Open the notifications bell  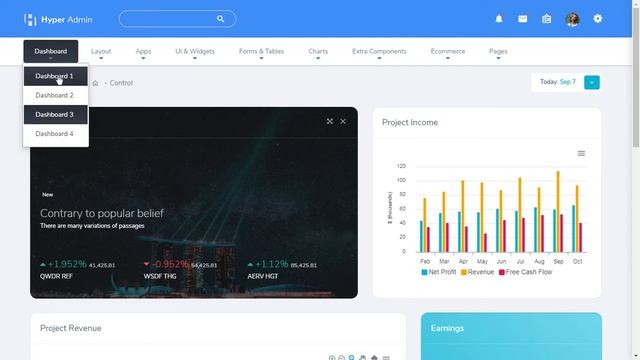[499, 19]
